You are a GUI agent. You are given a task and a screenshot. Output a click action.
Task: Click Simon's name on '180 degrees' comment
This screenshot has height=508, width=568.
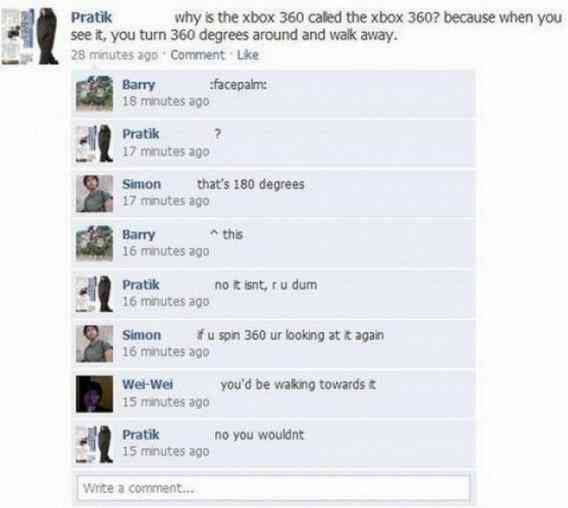coord(142,184)
